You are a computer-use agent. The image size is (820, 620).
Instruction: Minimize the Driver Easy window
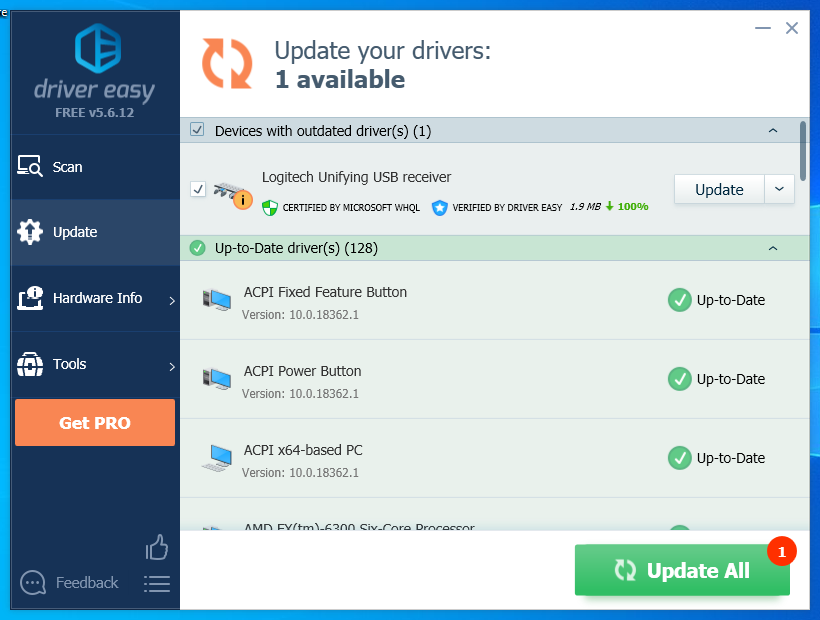tap(763, 28)
